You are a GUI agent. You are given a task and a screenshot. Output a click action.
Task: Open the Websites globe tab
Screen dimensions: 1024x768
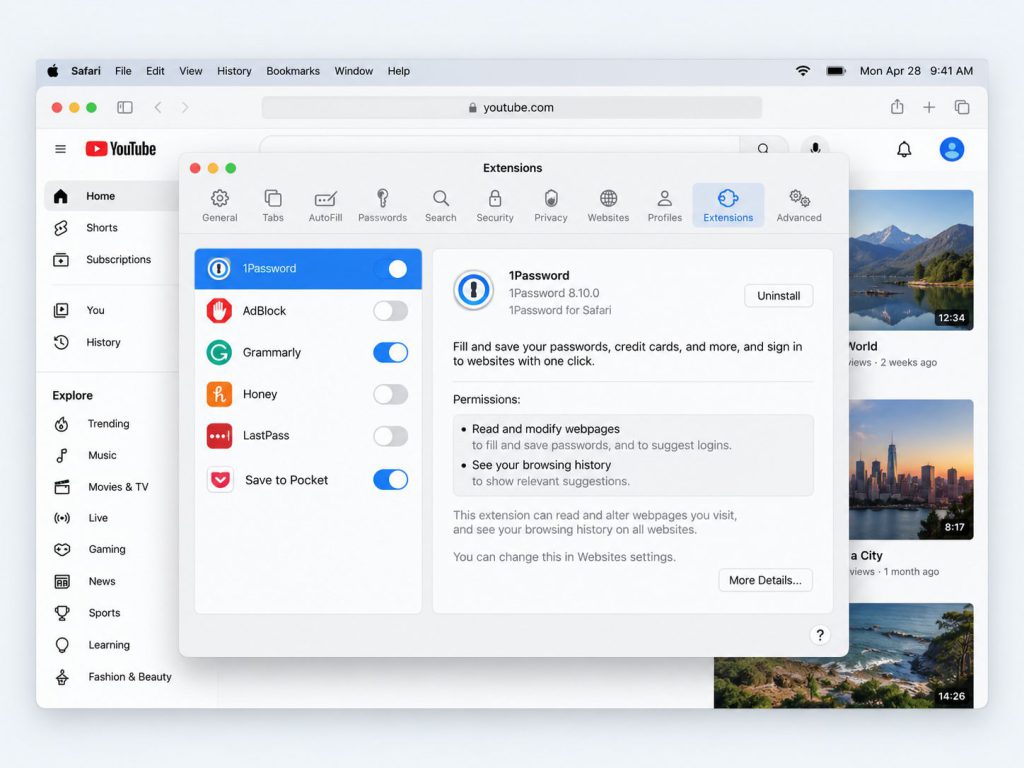608,205
